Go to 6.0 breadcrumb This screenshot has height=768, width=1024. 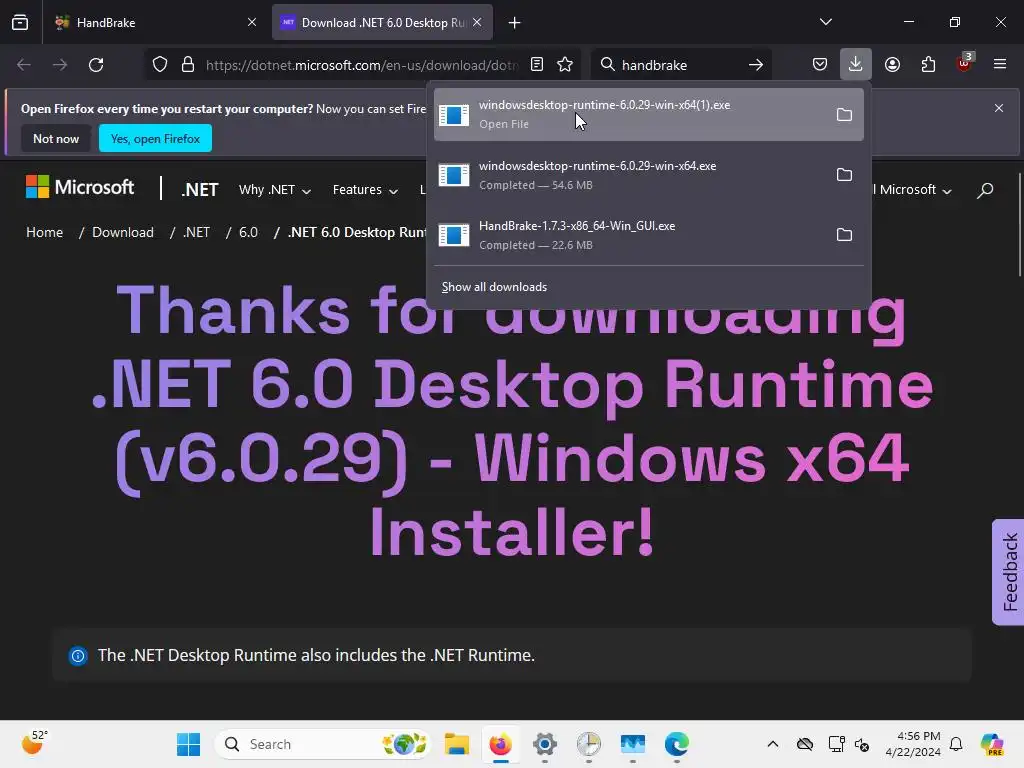pos(248,232)
